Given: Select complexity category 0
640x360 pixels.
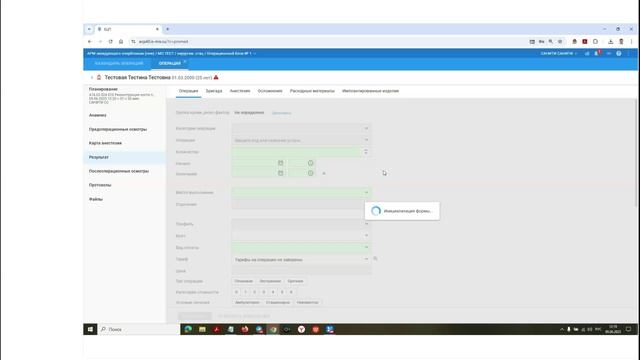Looking at the screenshot, I should pos(236,292).
